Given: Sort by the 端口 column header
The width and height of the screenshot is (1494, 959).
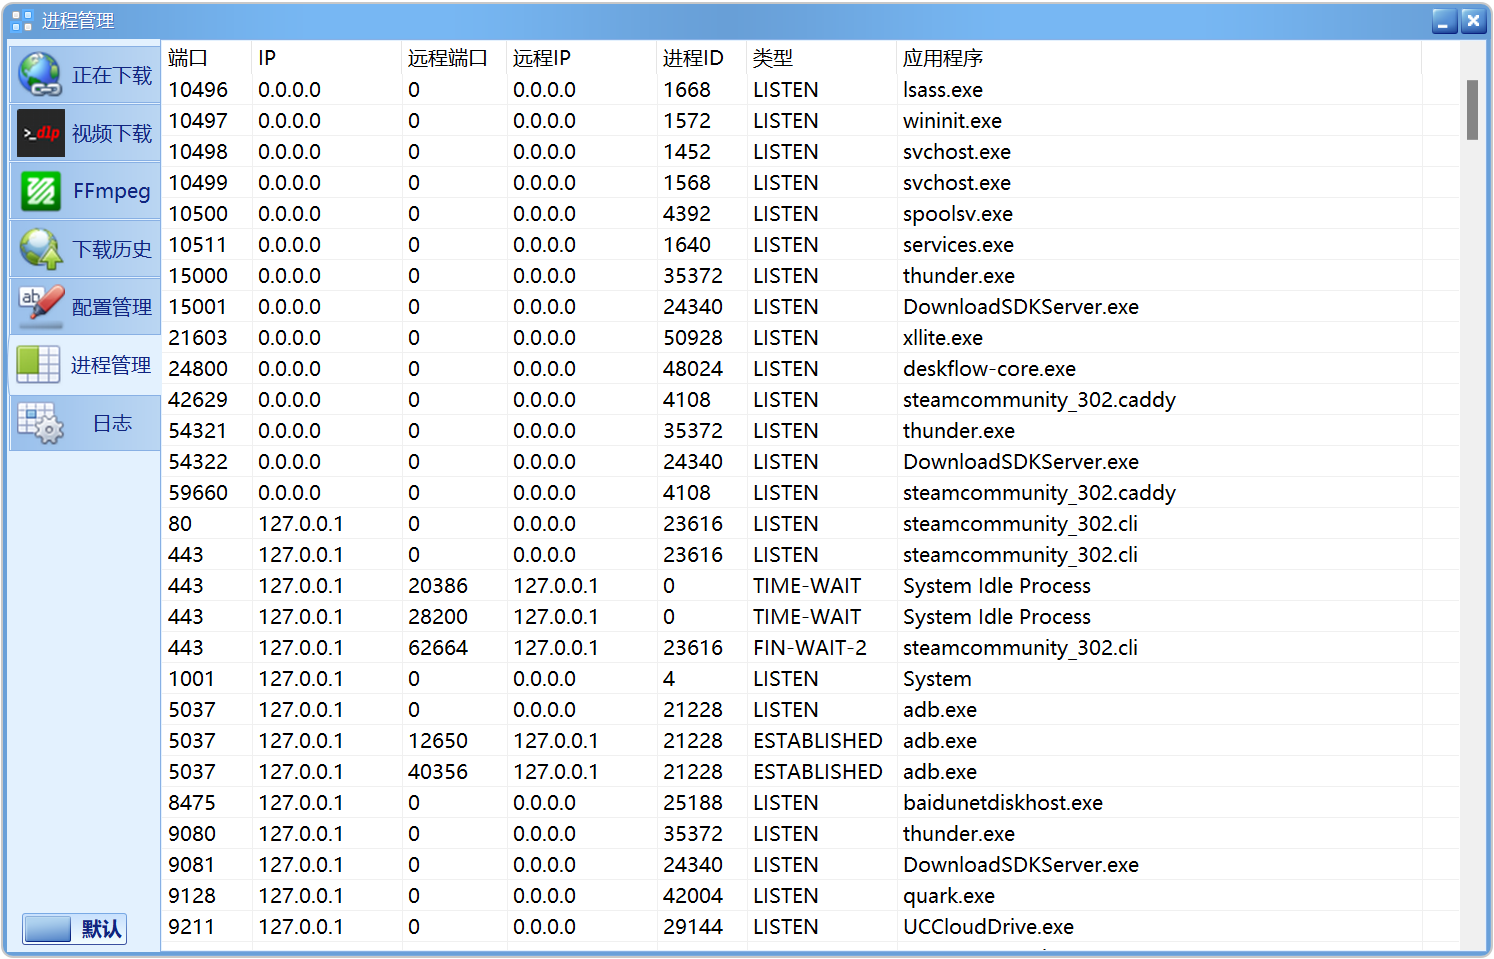Looking at the screenshot, I should [206, 58].
